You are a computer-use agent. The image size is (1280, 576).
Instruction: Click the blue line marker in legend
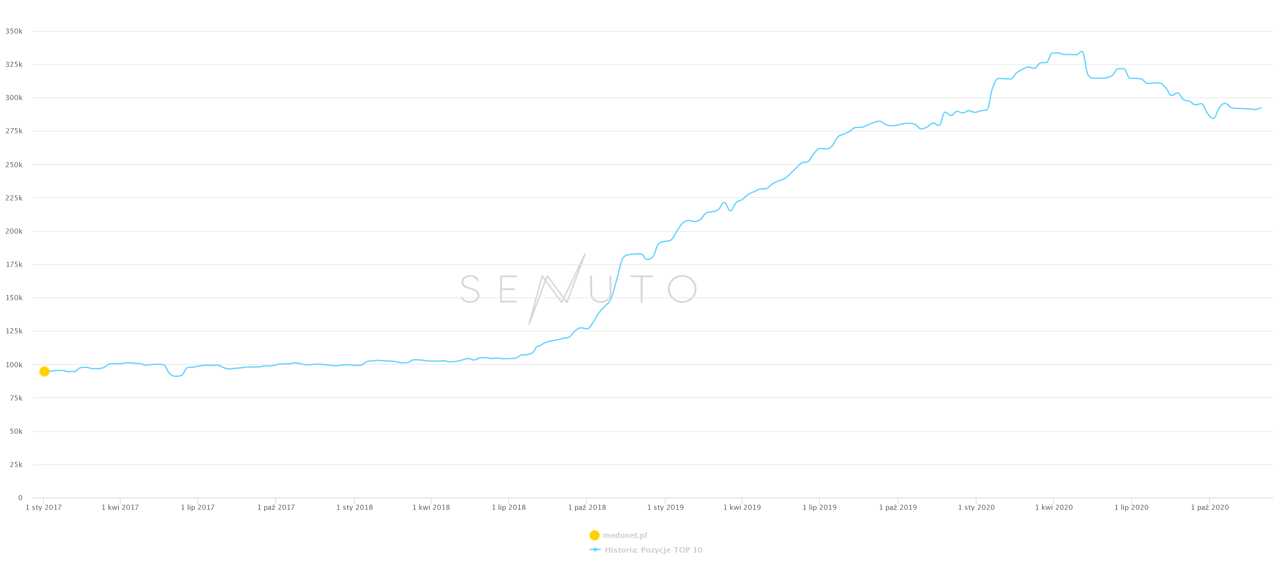[595, 550]
